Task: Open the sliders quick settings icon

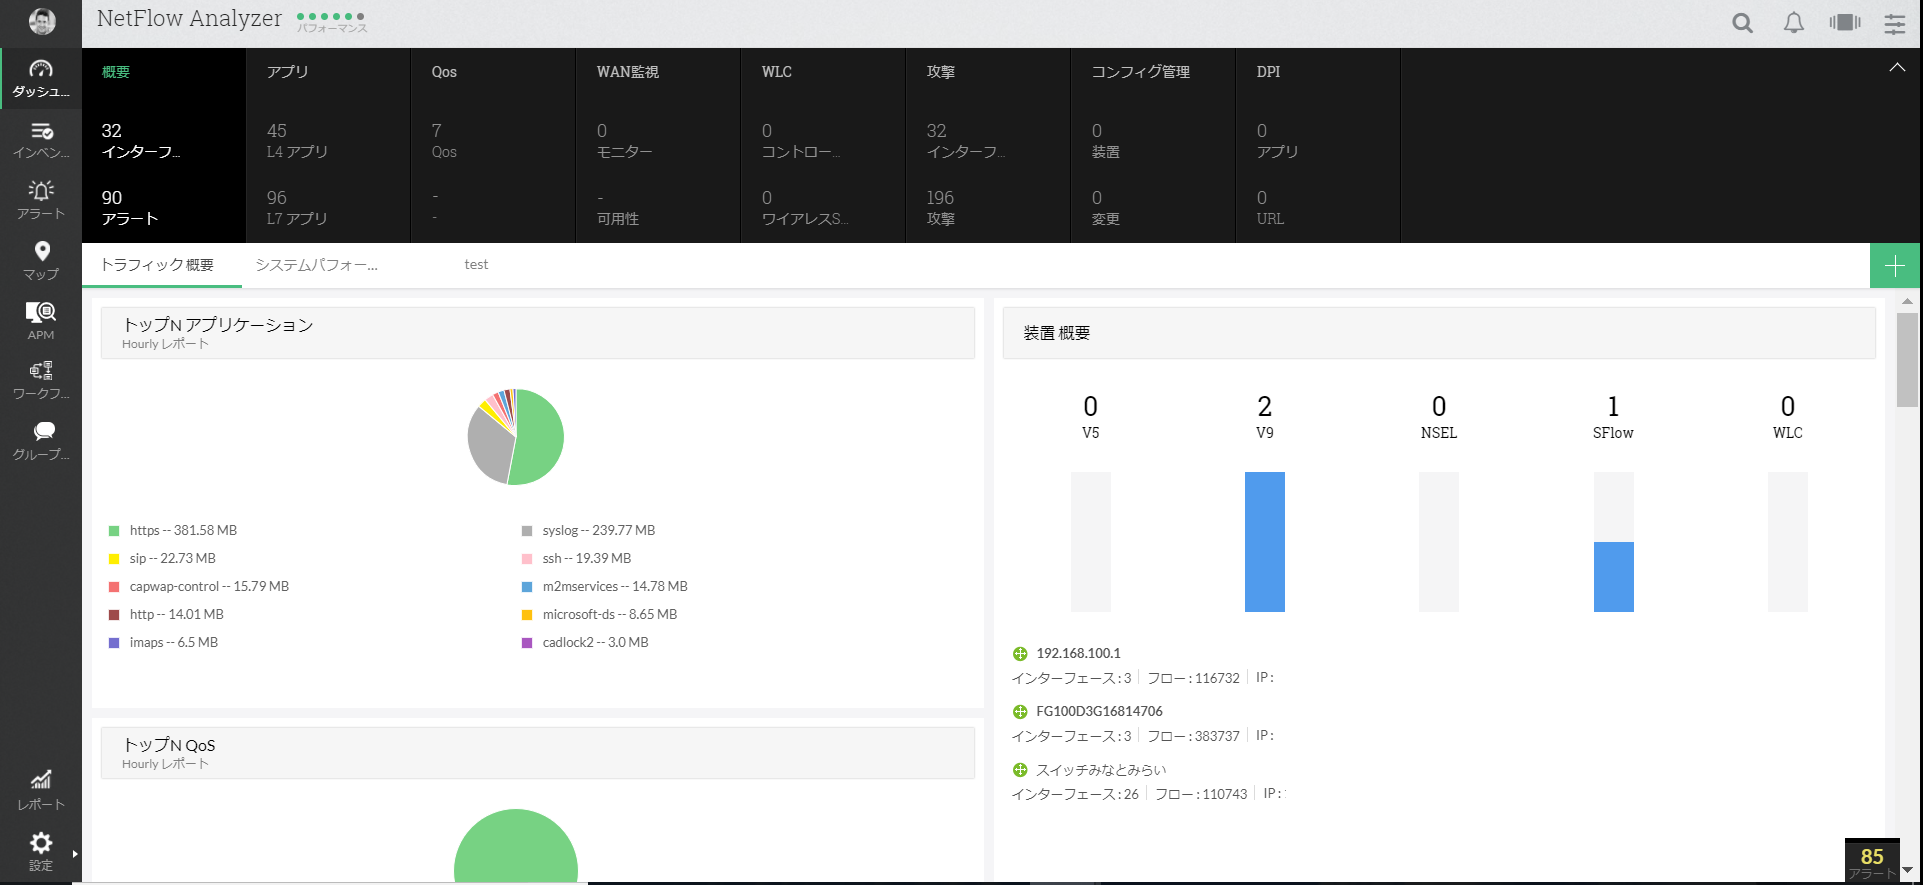Action: point(1895,23)
